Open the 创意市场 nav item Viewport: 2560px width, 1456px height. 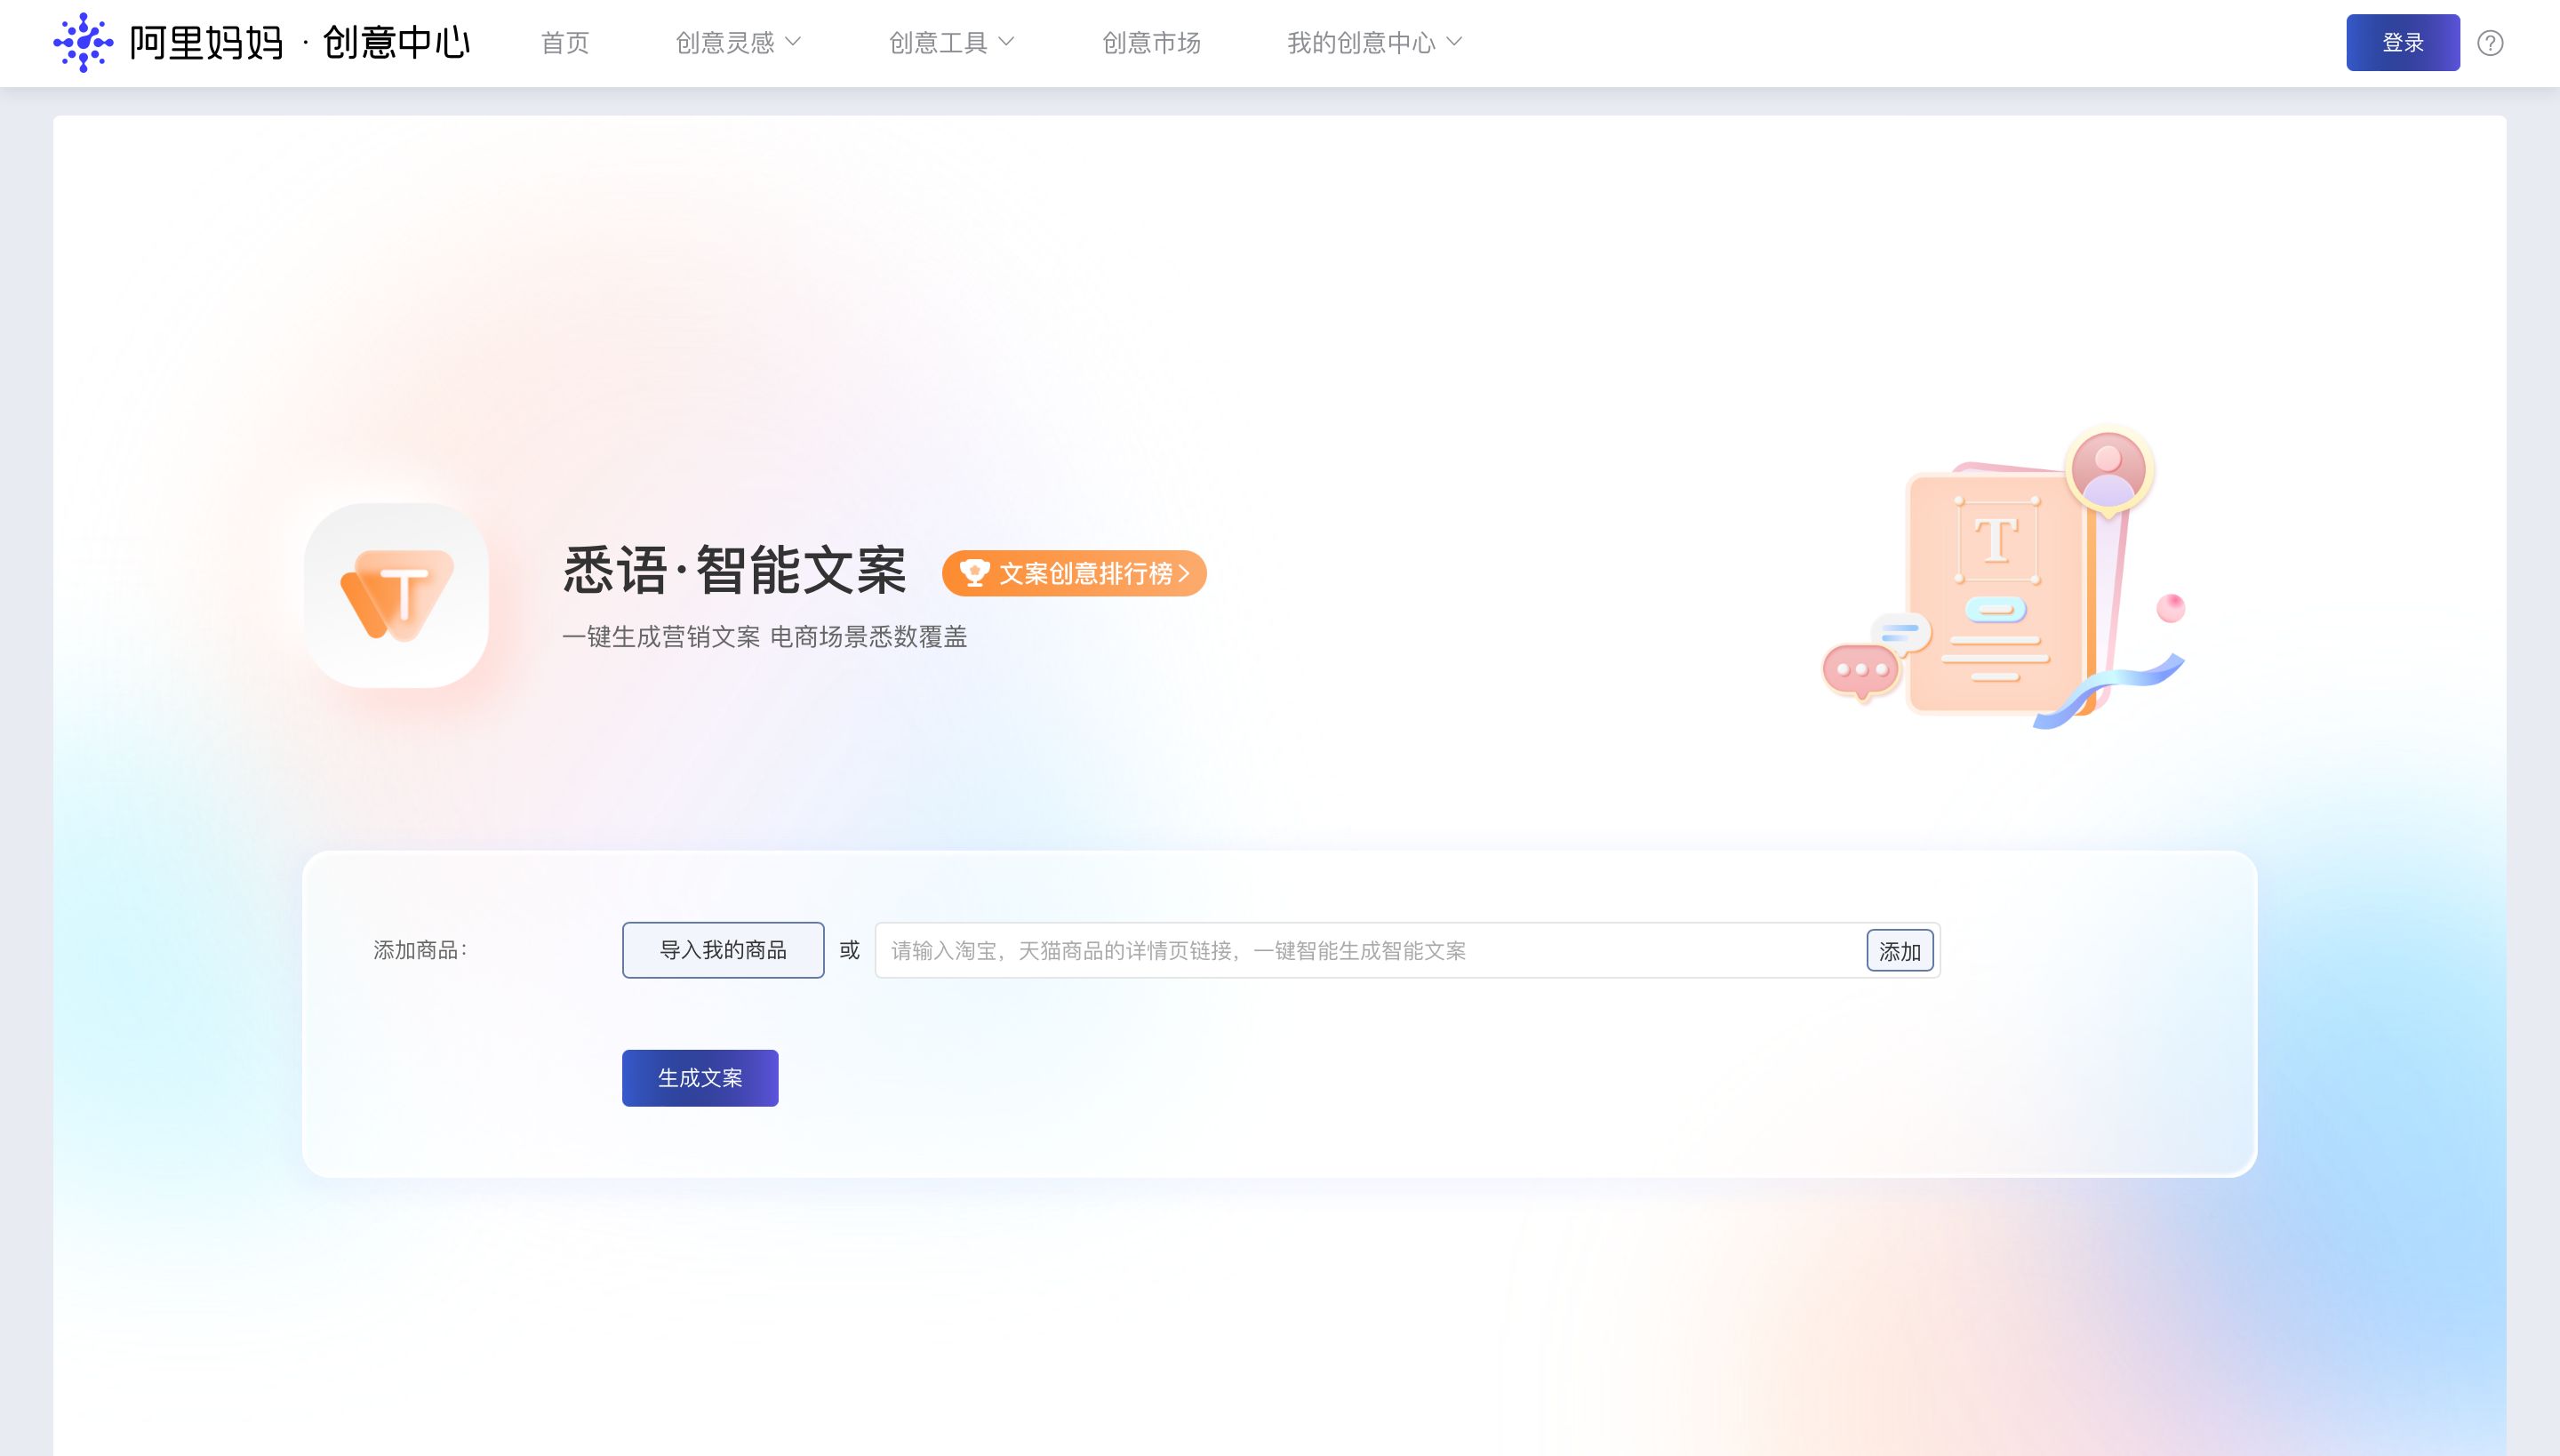[x=1151, y=42]
